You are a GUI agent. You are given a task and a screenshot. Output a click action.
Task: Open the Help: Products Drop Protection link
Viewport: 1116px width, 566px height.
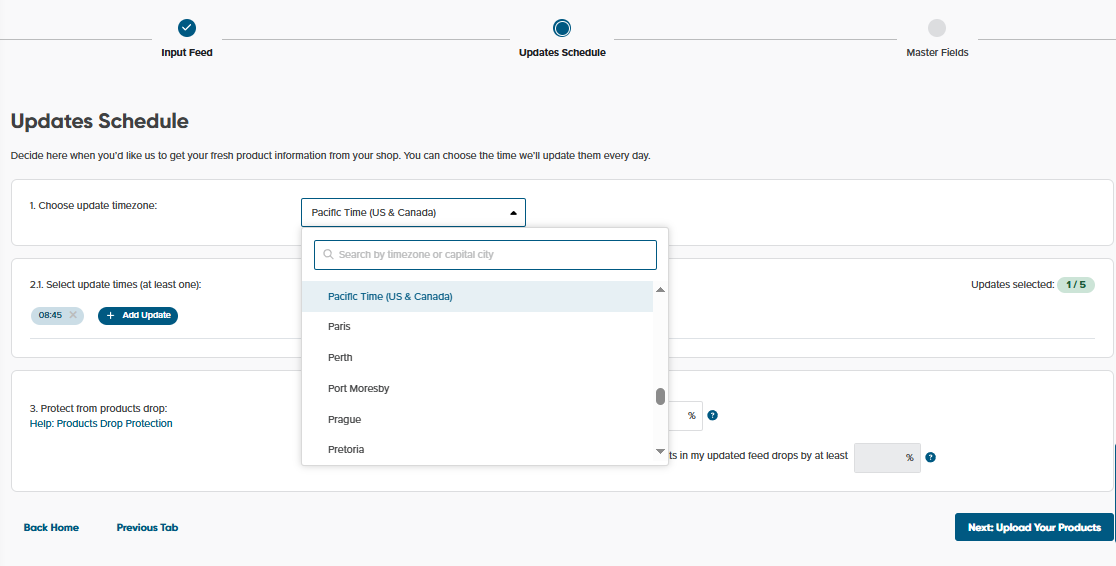coord(101,424)
